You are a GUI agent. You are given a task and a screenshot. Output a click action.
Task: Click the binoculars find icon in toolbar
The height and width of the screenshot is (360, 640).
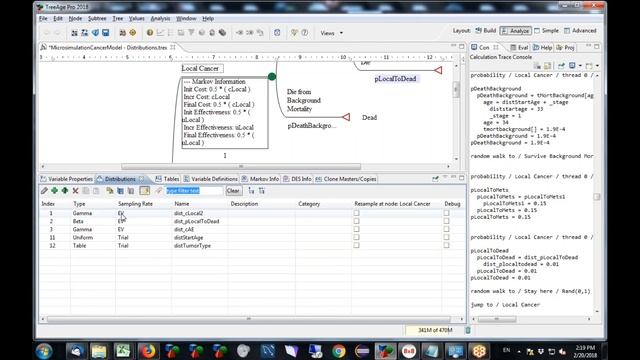pyautogui.click(x=122, y=33)
